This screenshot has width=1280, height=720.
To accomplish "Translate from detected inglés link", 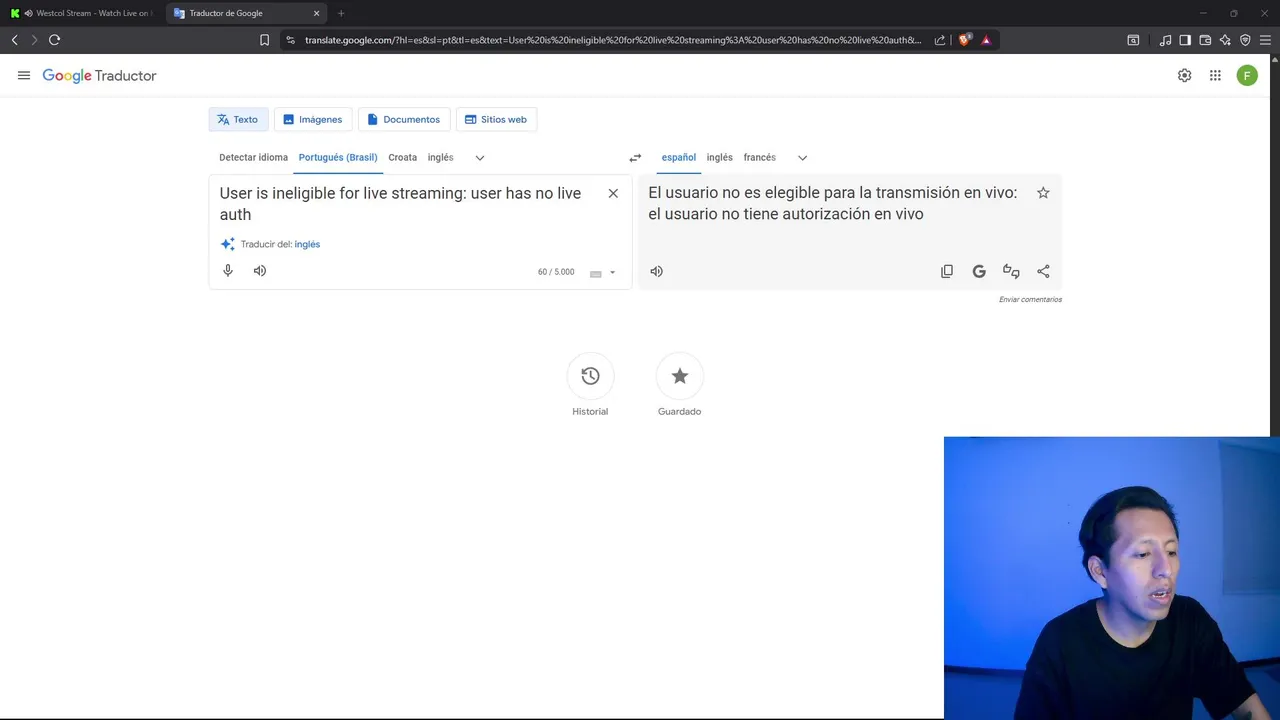I will (x=307, y=244).
